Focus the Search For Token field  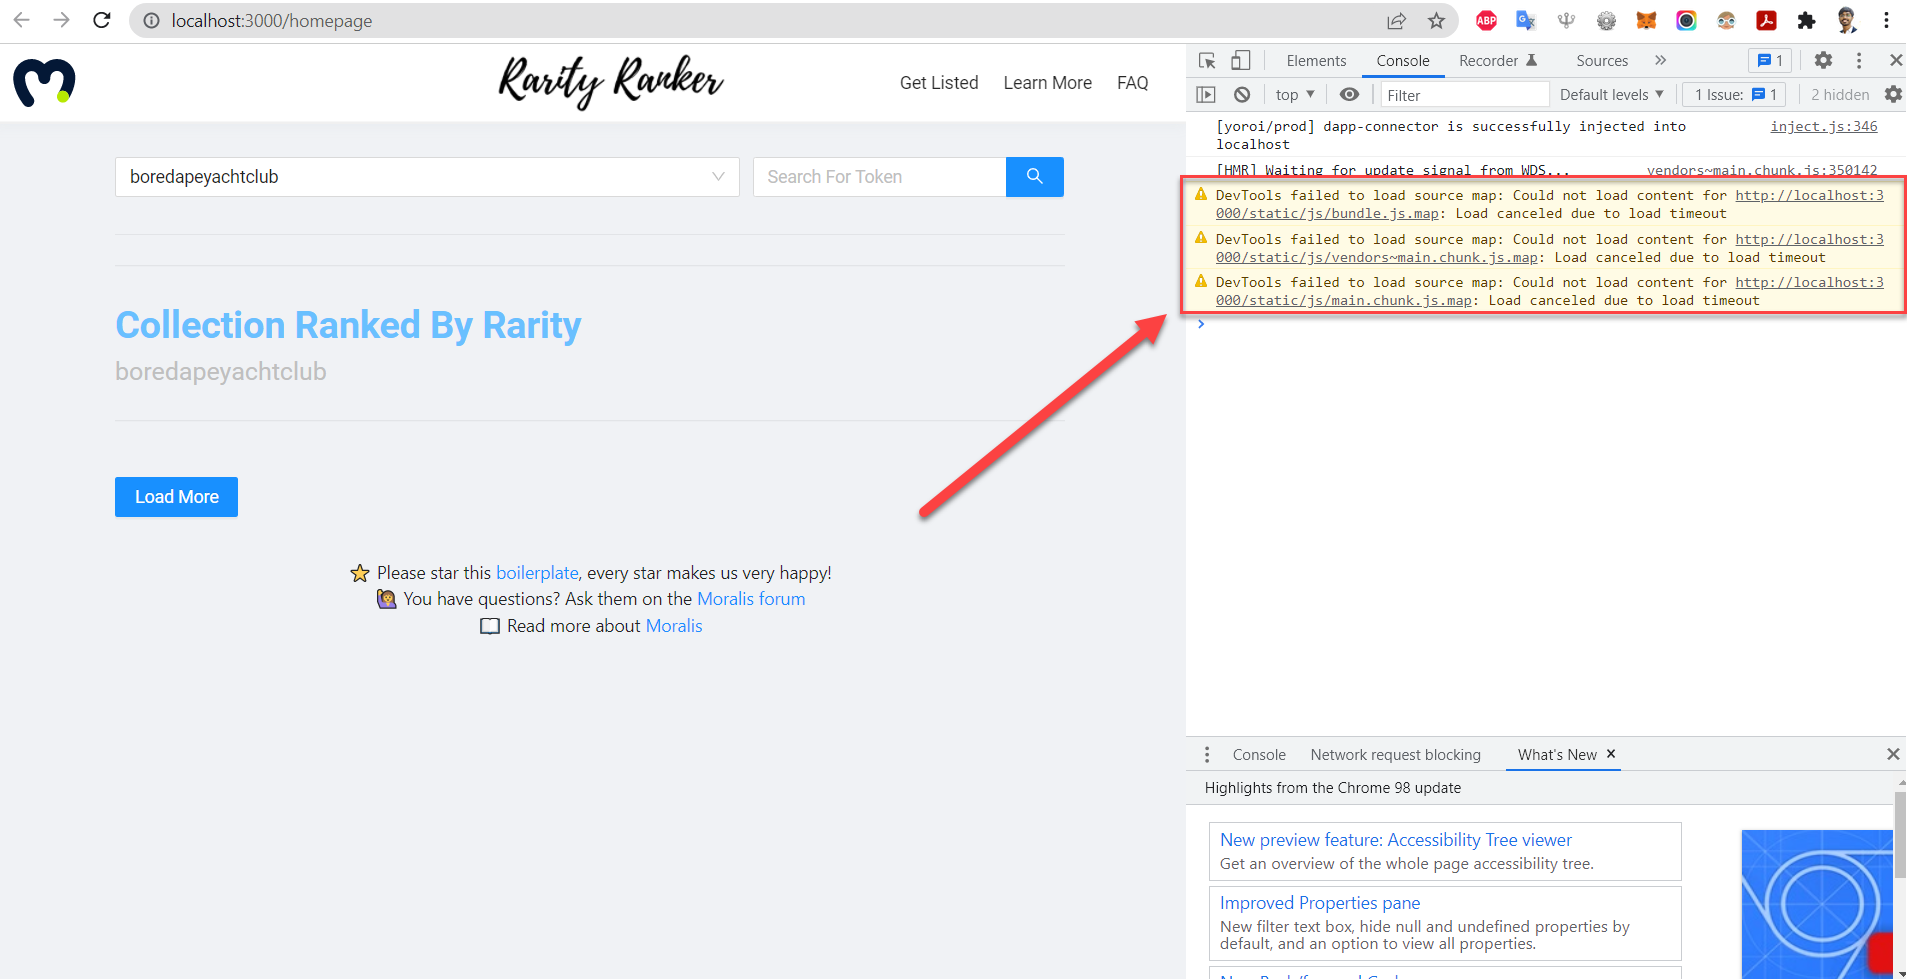pyautogui.click(x=879, y=177)
